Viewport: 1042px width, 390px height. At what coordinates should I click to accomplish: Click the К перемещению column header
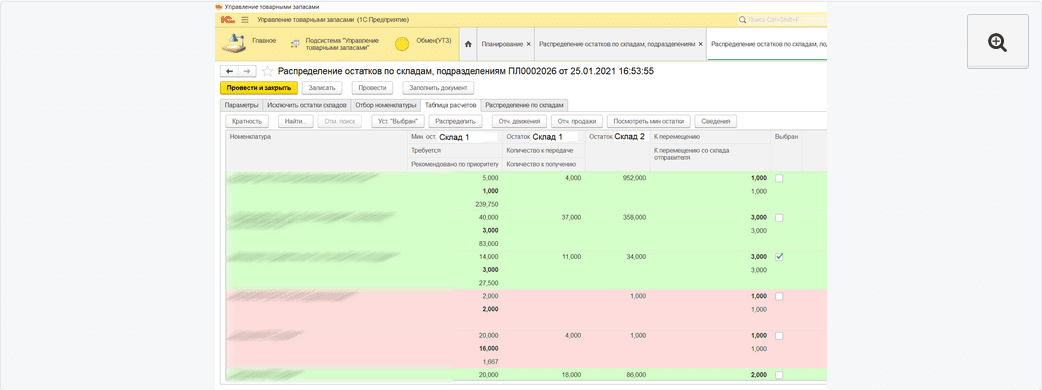[x=710, y=137]
